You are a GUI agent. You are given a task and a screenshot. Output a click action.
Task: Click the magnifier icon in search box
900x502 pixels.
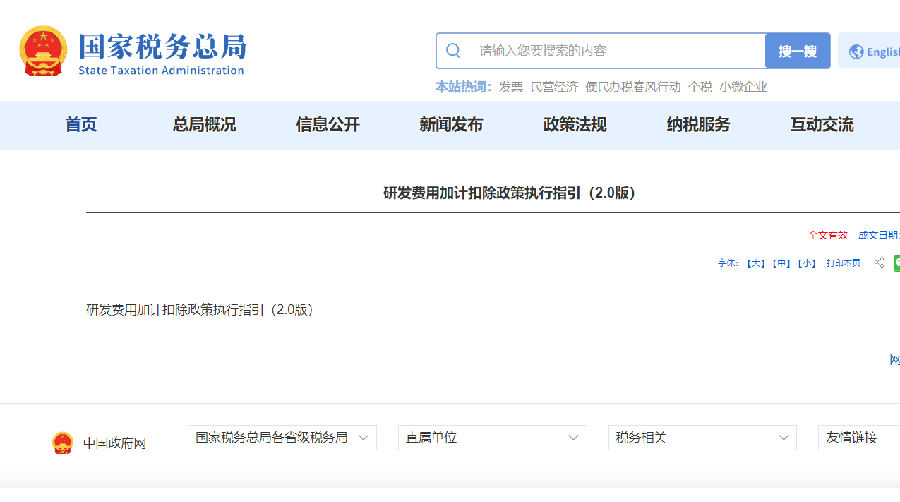point(454,51)
